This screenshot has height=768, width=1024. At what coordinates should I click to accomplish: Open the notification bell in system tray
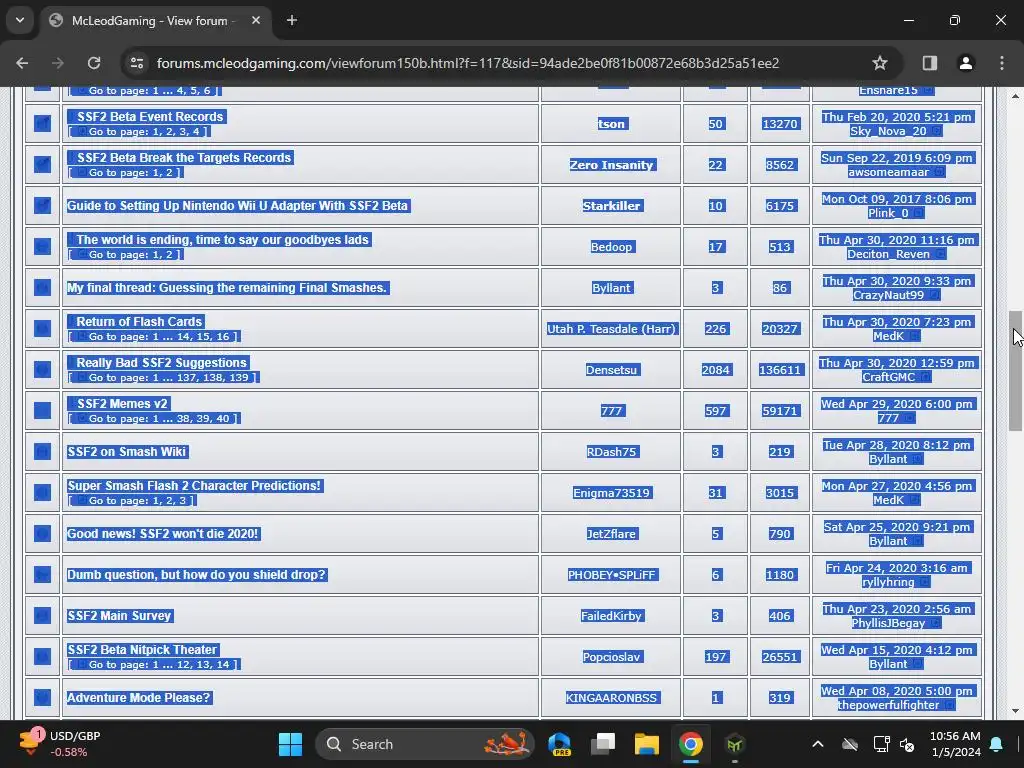997,744
